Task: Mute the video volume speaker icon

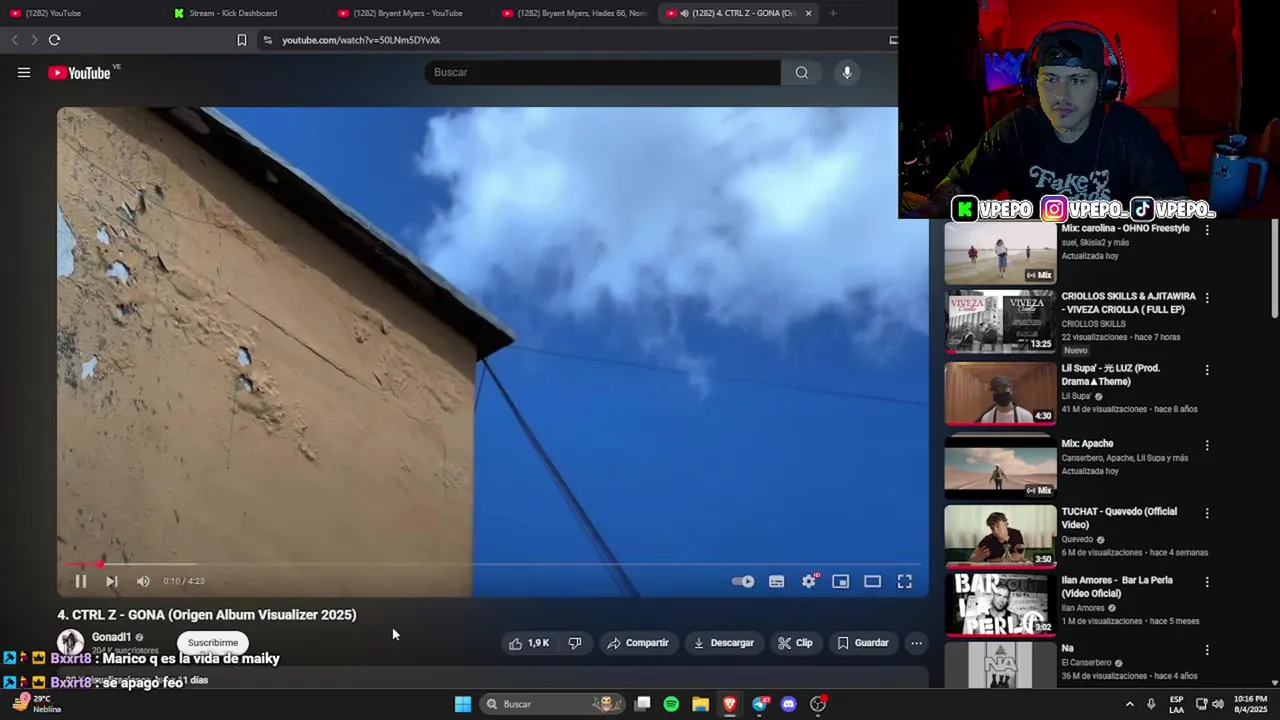Action: (x=143, y=581)
